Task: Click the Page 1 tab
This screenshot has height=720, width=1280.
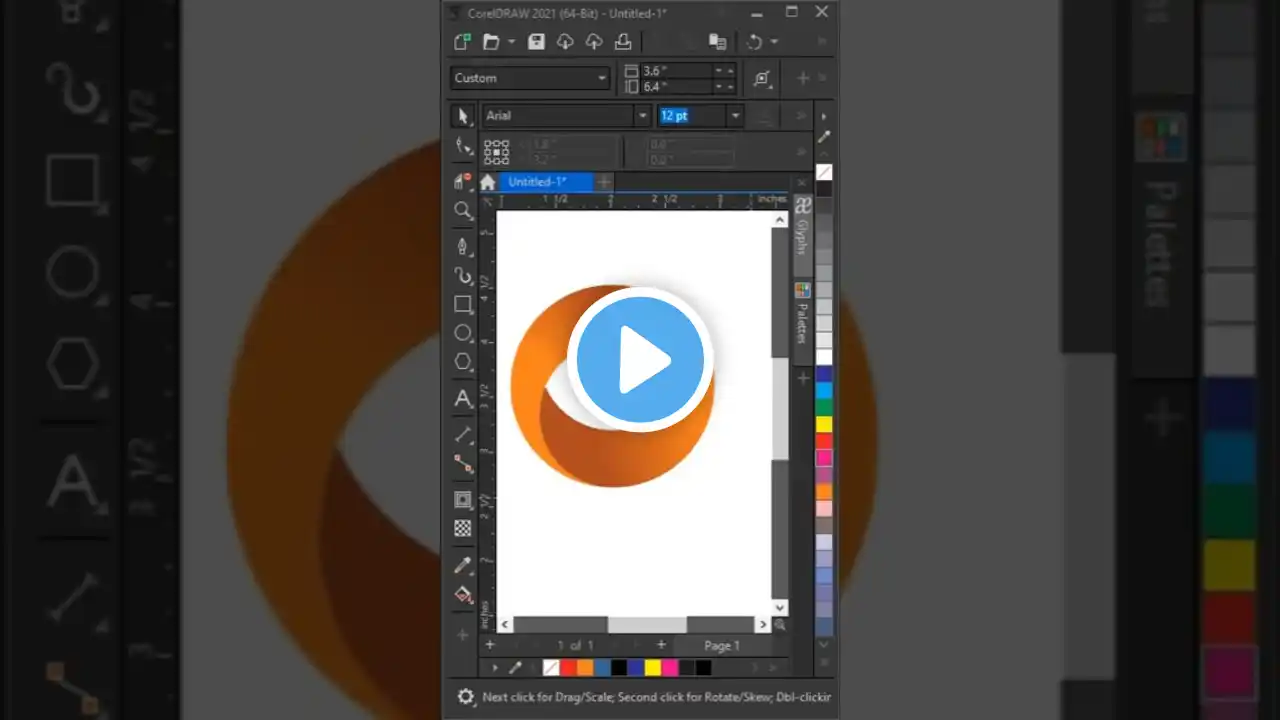Action: point(722,646)
